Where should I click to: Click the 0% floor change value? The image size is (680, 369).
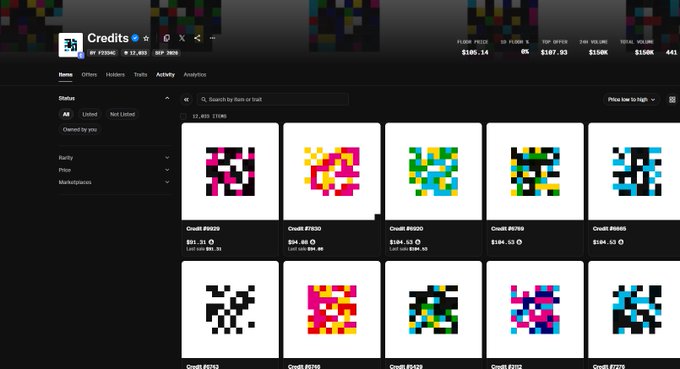coord(525,52)
